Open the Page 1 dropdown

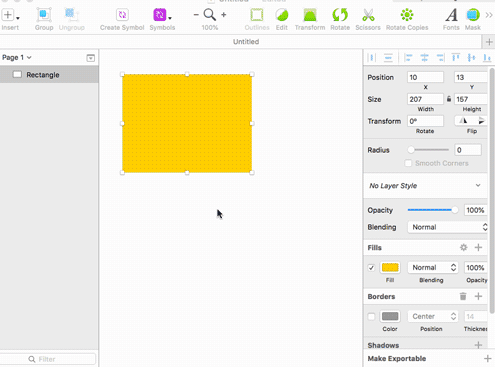pyautogui.click(x=17, y=57)
